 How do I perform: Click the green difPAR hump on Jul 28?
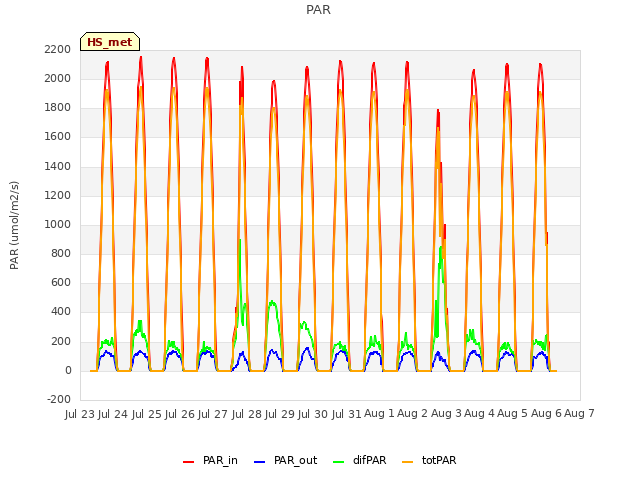pos(273,304)
